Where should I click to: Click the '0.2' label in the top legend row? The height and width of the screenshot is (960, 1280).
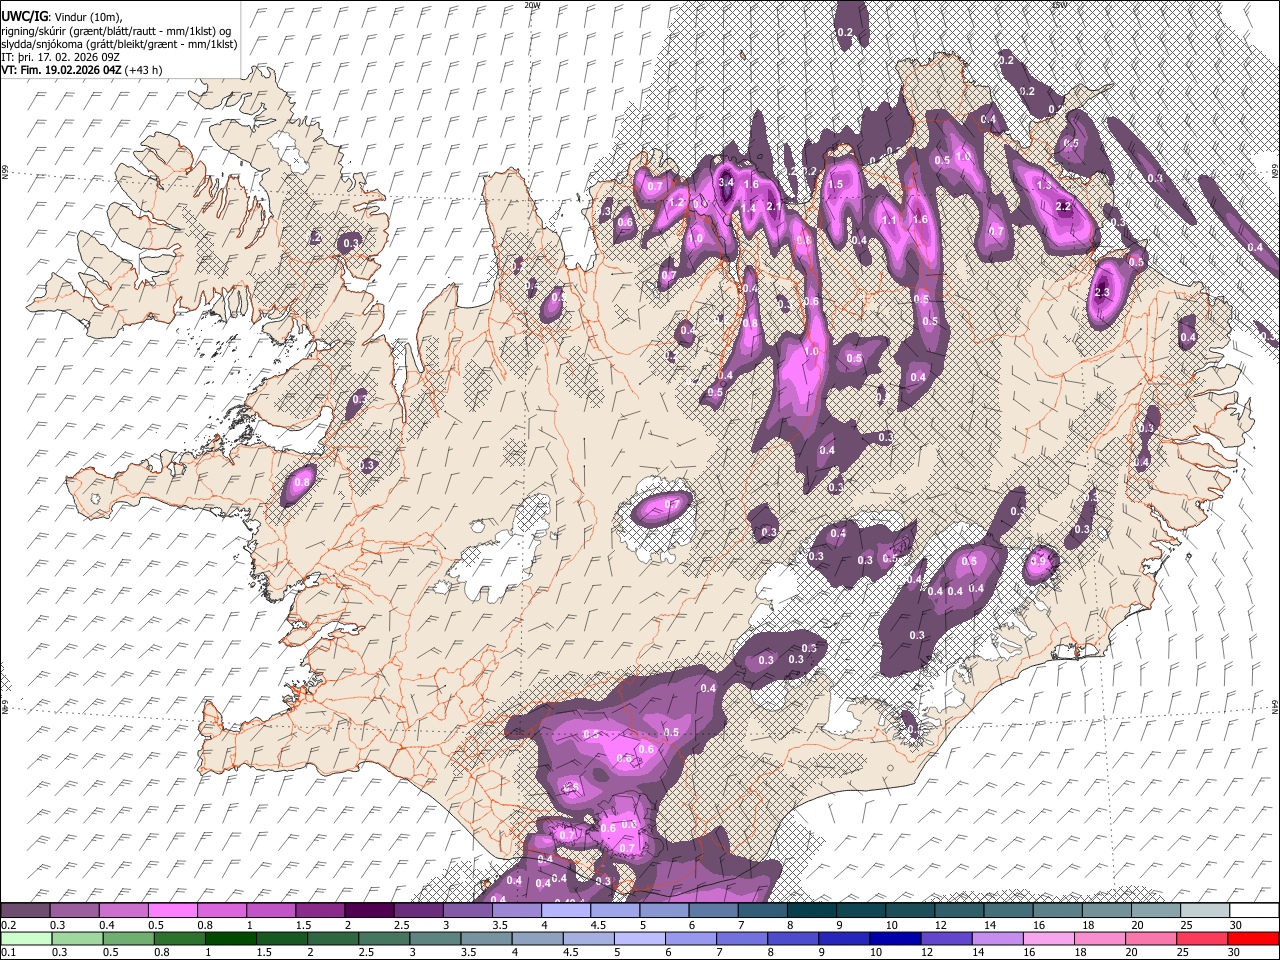(9, 925)
